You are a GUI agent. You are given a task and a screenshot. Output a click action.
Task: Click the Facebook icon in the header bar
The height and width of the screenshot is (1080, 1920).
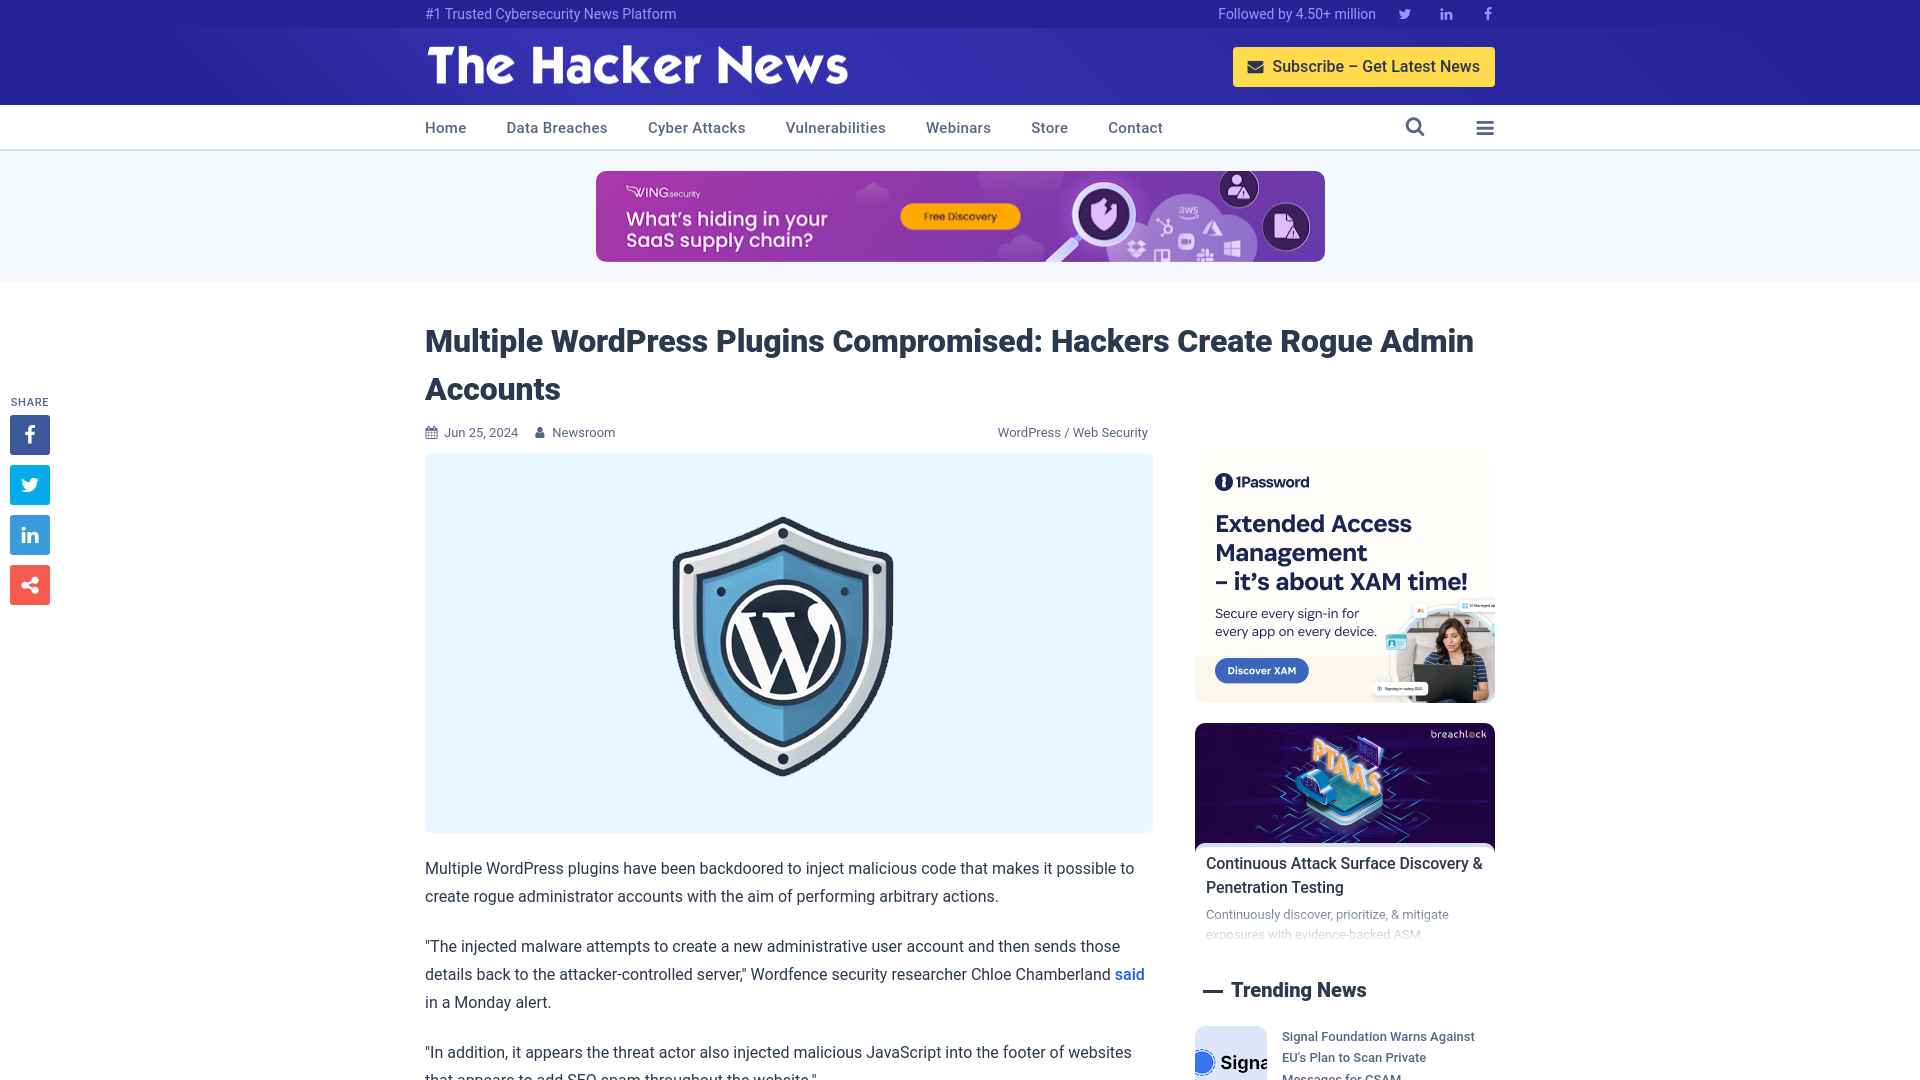click(1487, 13)
